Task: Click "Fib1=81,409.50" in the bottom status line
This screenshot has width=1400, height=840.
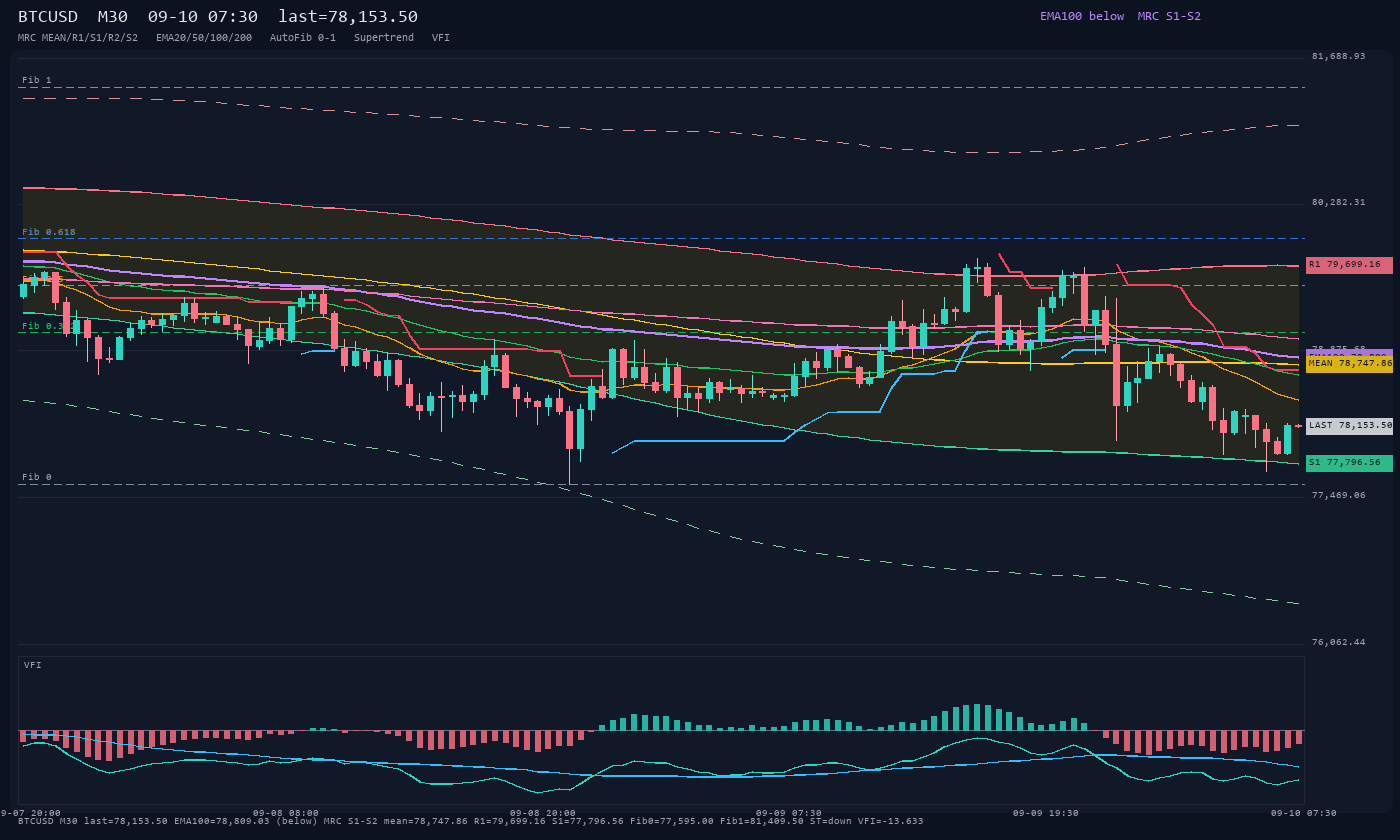Action: 762,821
